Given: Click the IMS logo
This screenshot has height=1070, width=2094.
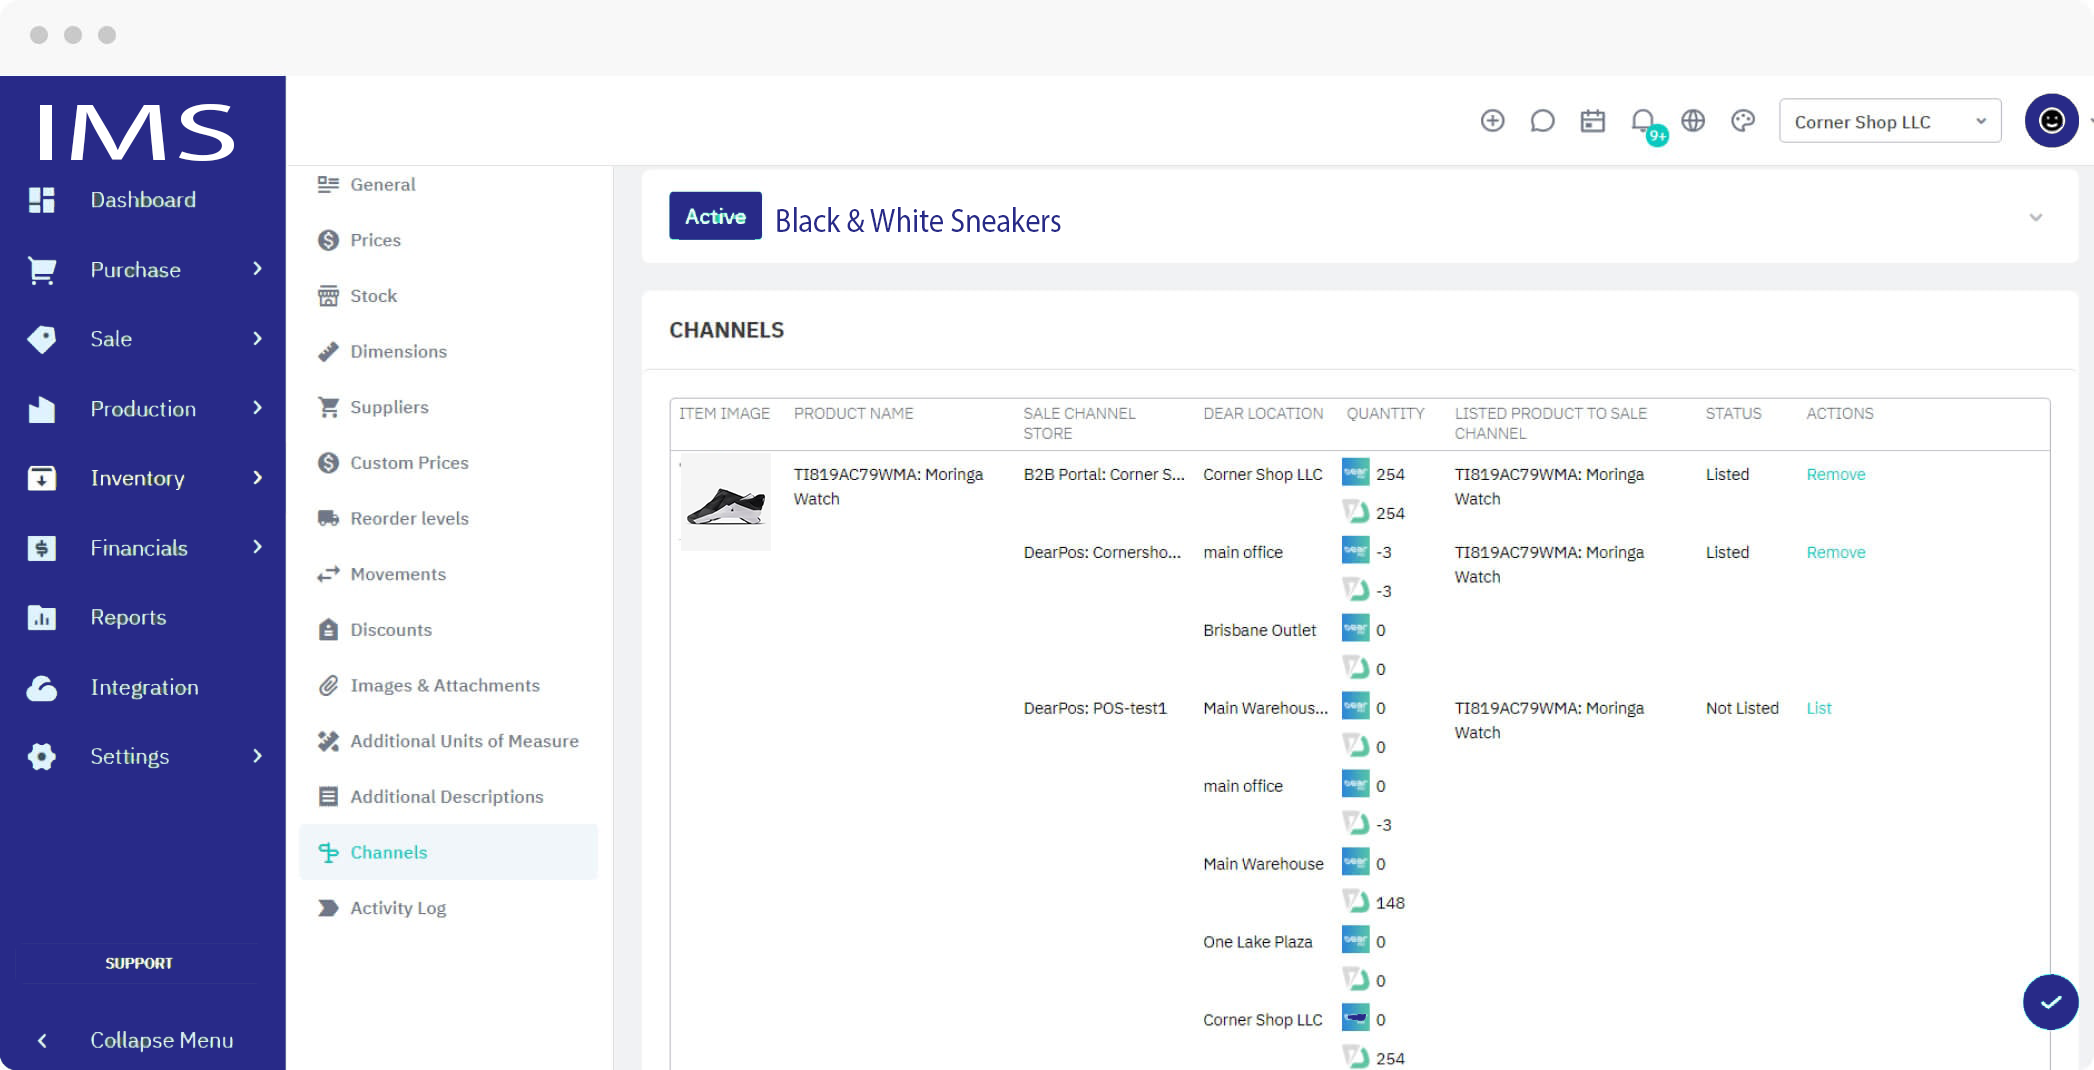Looking at the screenshot, I should [136, 132].
